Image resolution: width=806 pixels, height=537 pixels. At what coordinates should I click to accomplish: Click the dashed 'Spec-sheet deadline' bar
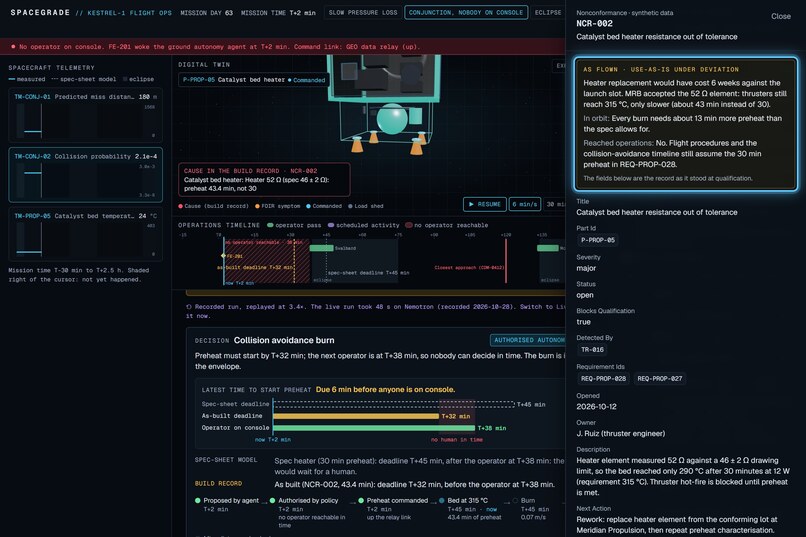click(394, 404)
